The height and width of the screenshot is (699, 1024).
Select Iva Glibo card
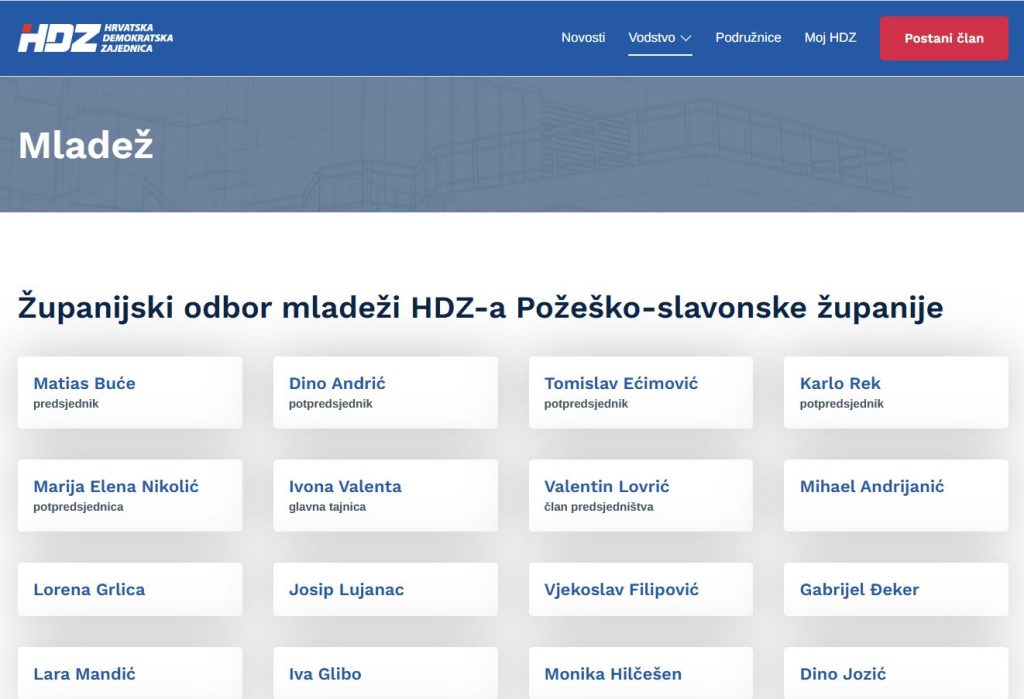point(385,674)
